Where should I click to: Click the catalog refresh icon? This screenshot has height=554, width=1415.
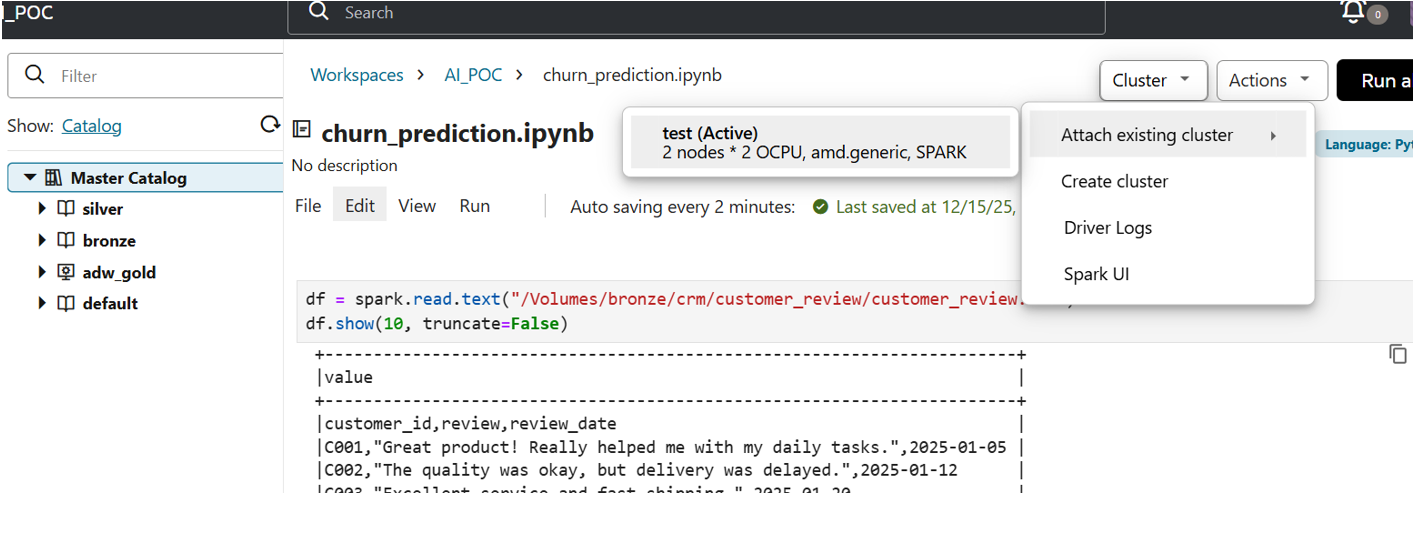pos(269,125)
